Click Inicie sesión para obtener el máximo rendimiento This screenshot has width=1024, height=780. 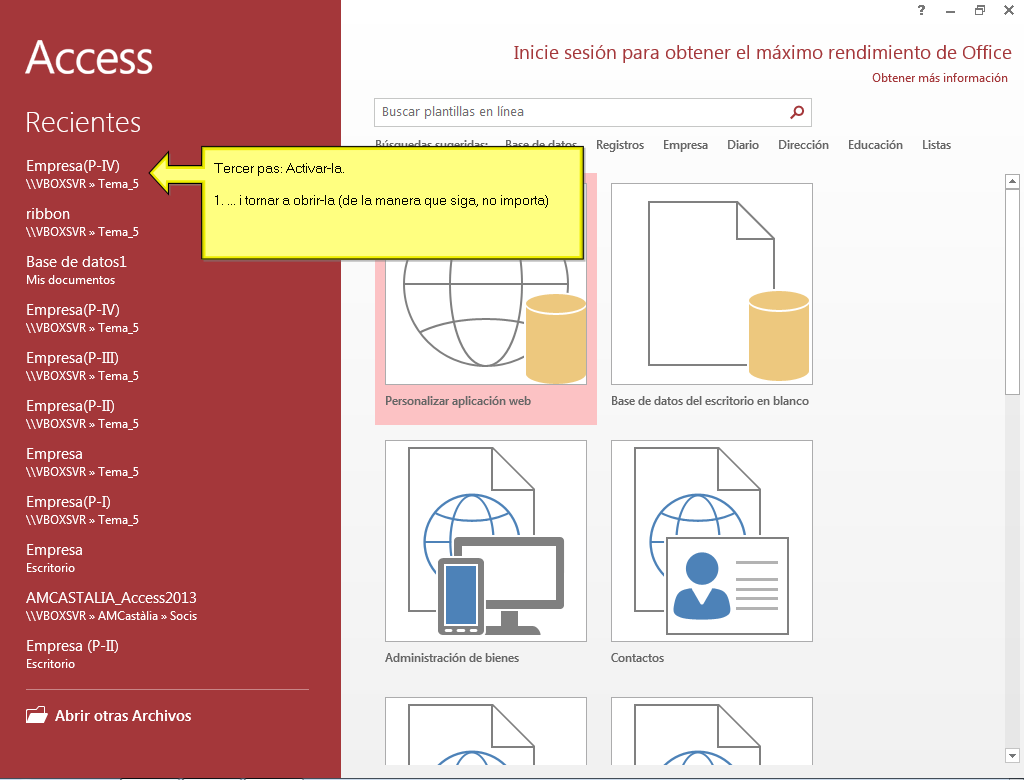762,52
